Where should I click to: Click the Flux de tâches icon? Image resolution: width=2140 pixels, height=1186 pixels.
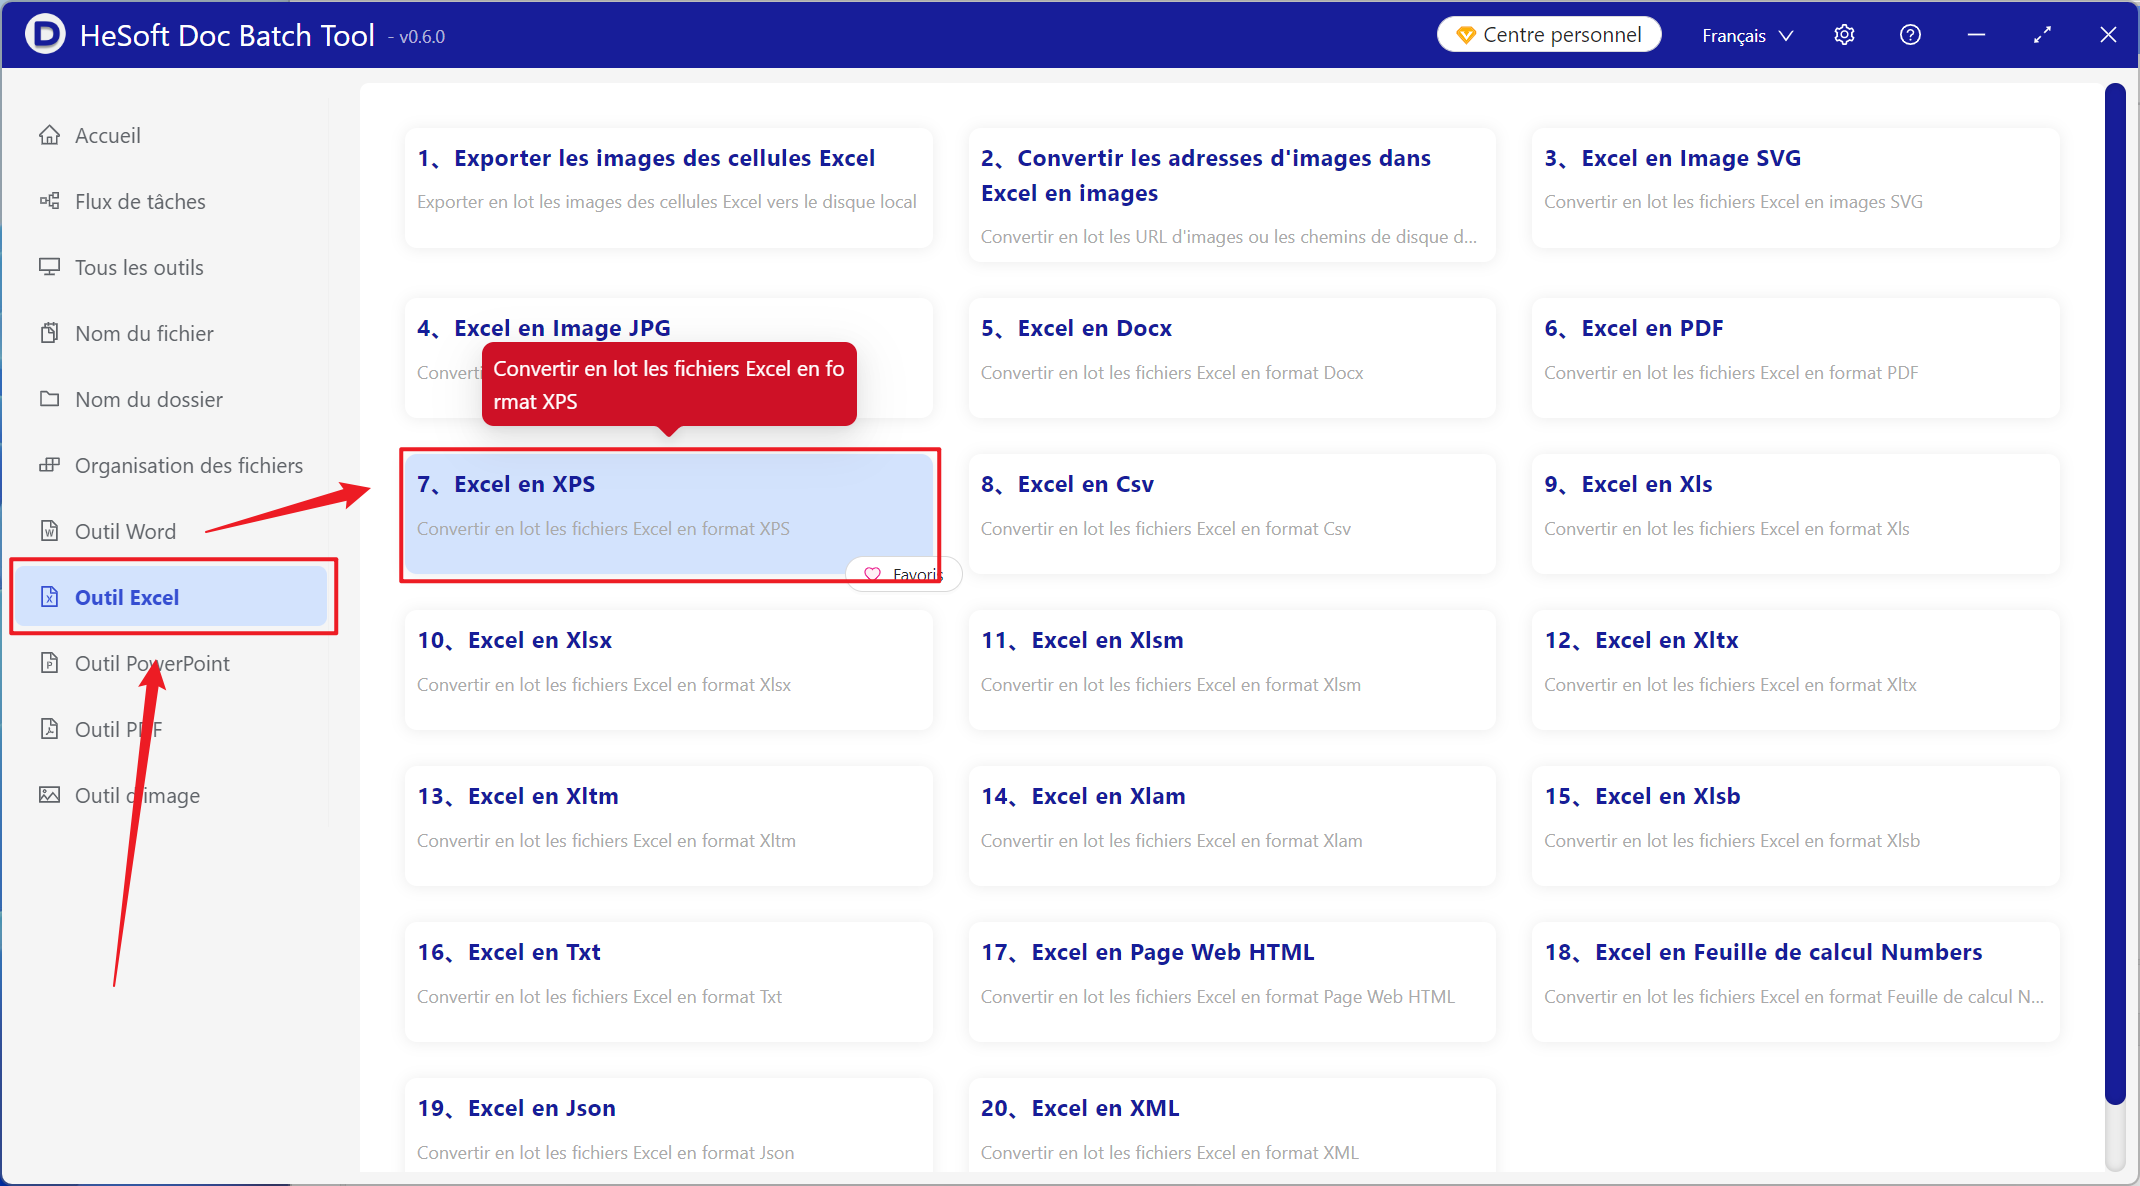(x=49, y=201)
